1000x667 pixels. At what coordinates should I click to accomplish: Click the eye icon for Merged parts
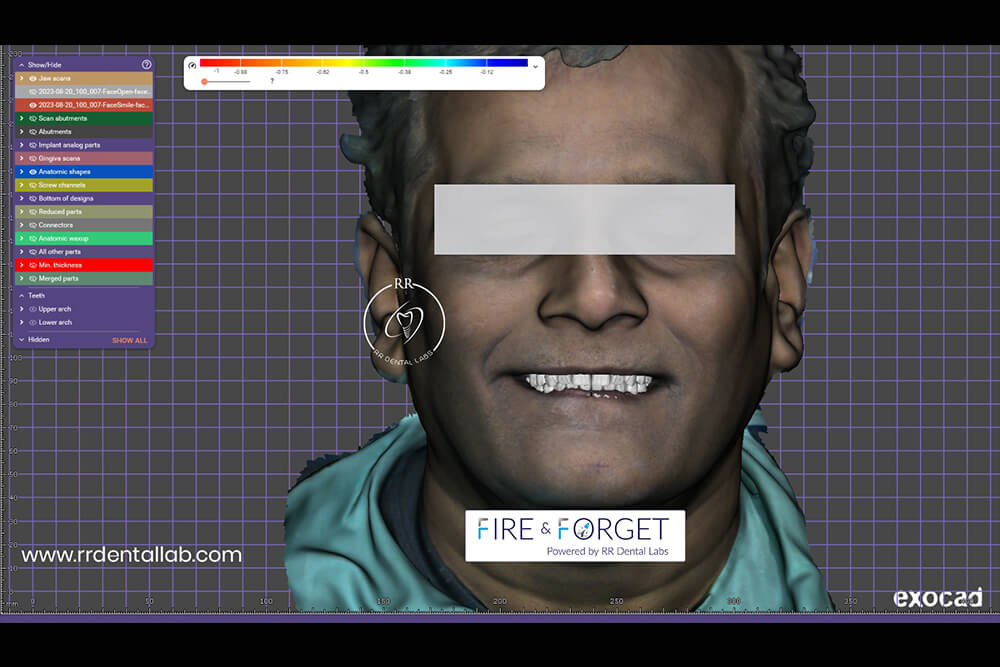[x=33, y=278]
